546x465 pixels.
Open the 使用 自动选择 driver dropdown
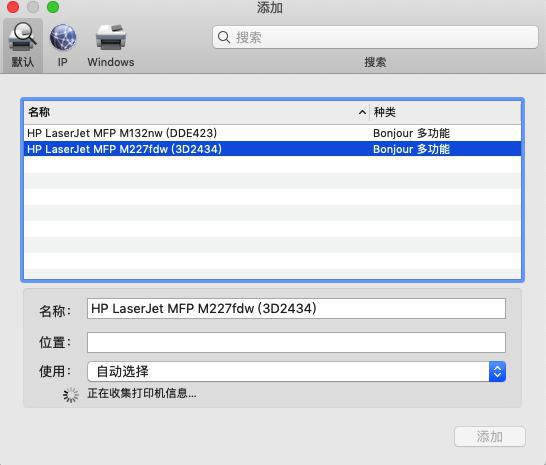(x=296, y=372)
